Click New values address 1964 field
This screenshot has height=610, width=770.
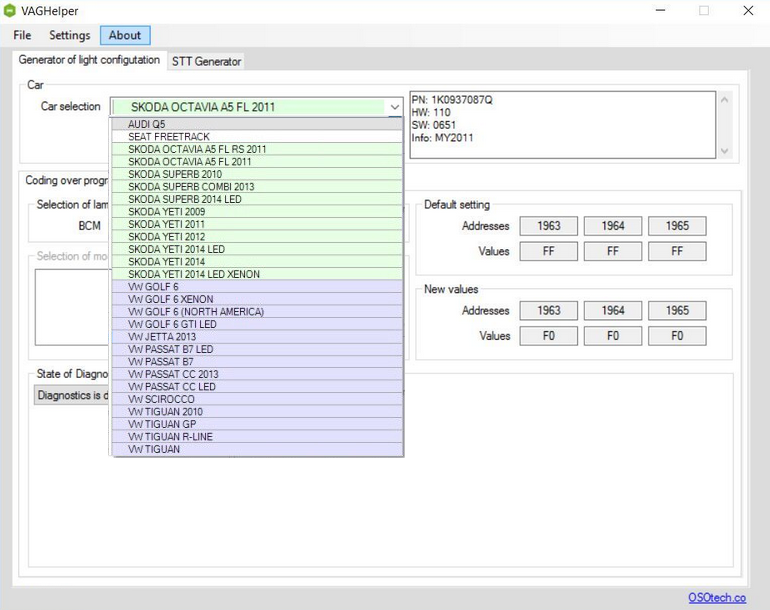[x=613, y=310]
